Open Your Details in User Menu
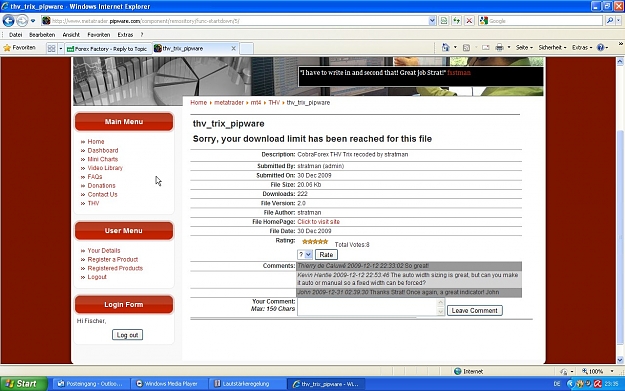The width and height of the screenshot is (625, 391). tap(104, 250)
